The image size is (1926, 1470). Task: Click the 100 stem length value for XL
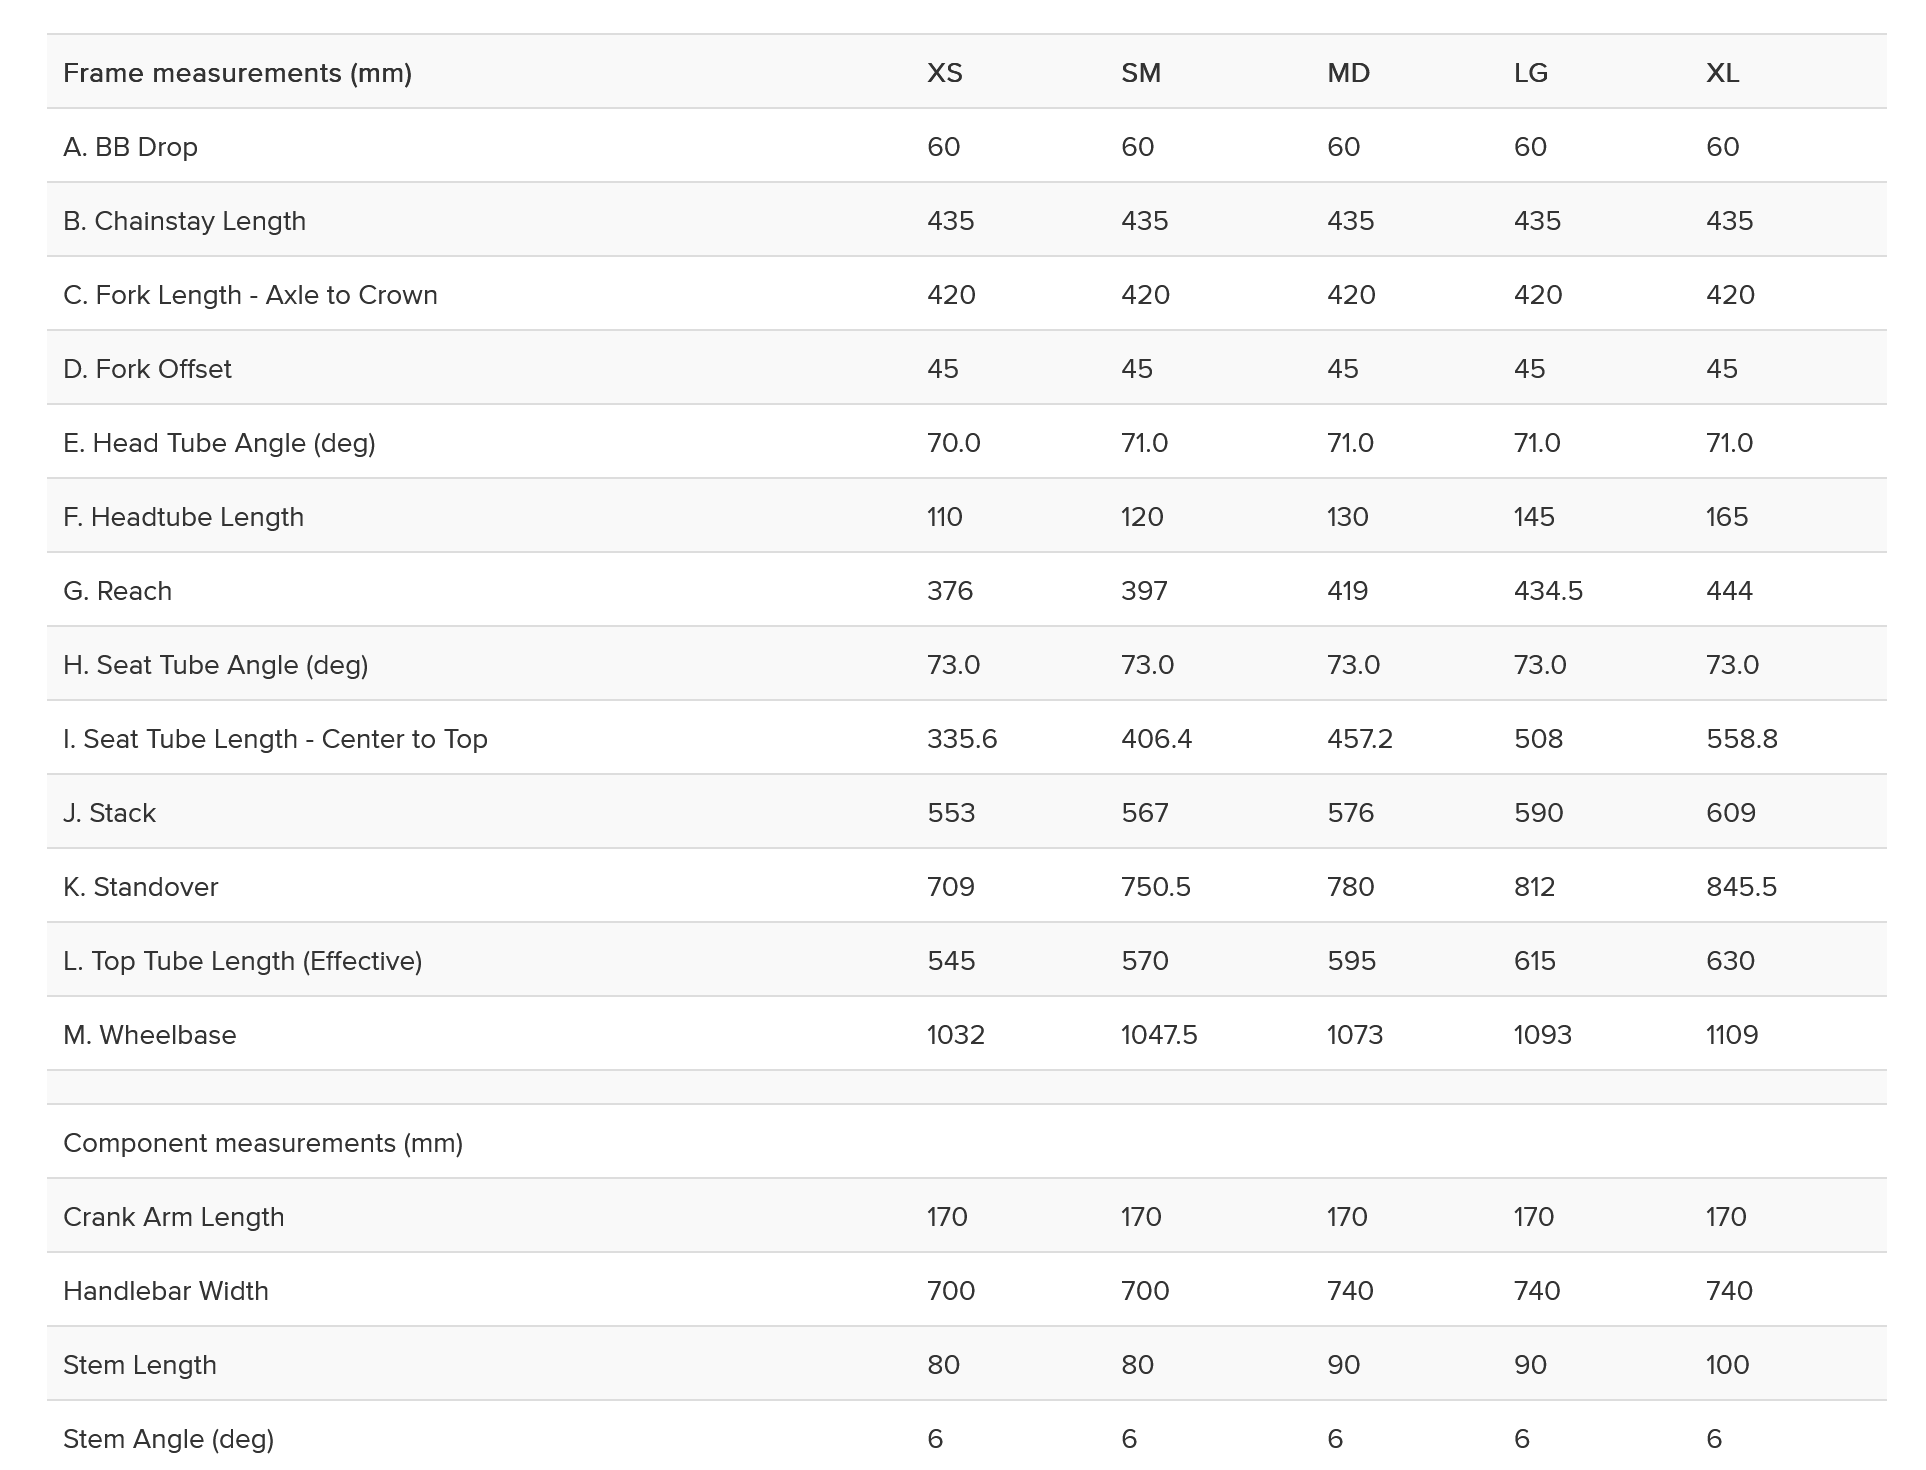tap(1727, 1365)
